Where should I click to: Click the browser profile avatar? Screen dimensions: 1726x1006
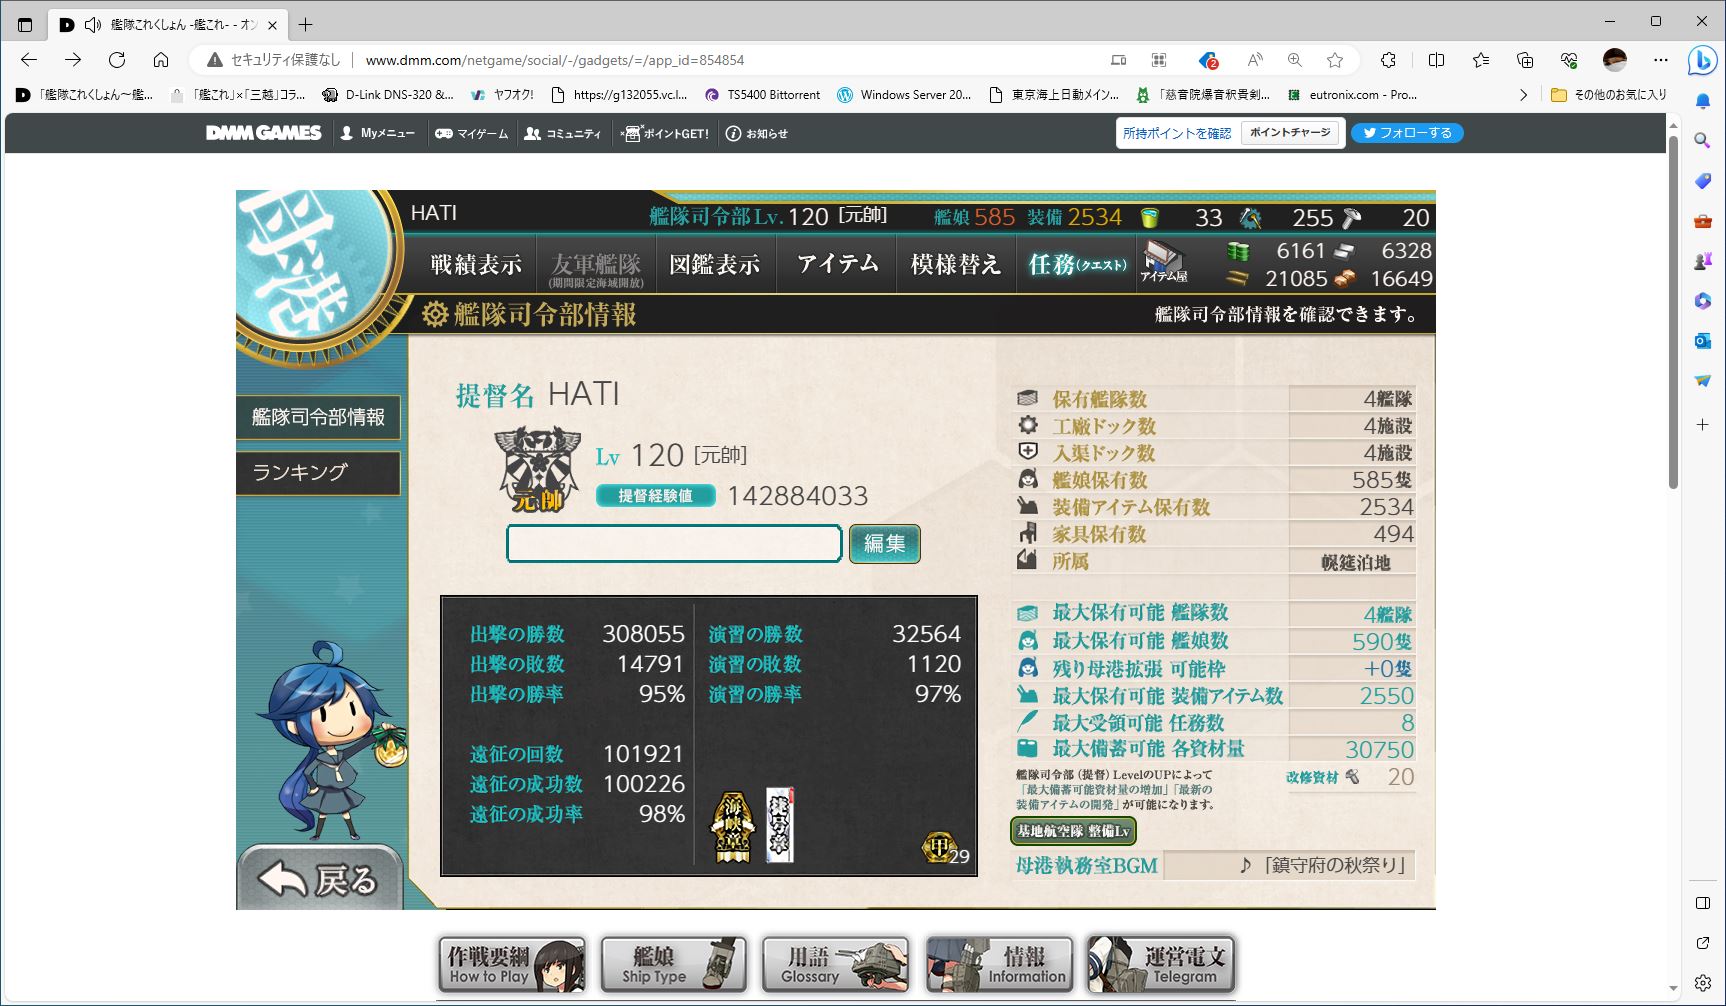[1614, 60]
